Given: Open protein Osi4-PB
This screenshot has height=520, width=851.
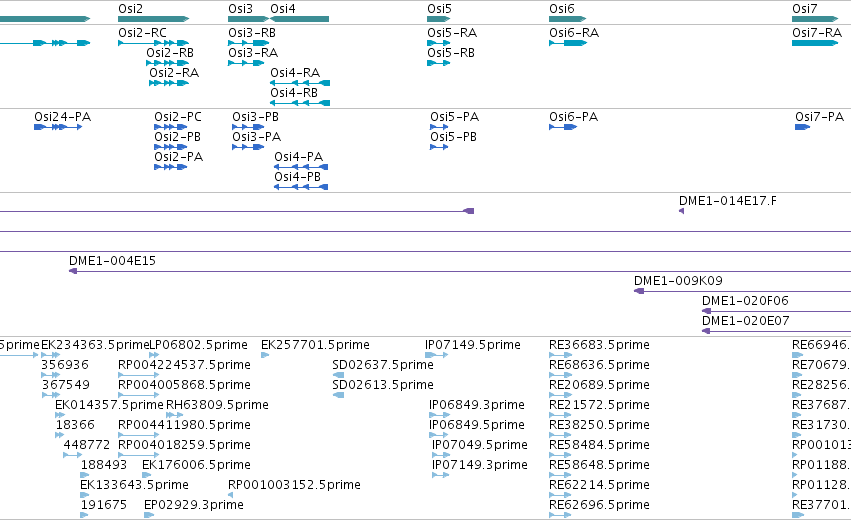Looking at the screenshot, I should tap(297, 177).
